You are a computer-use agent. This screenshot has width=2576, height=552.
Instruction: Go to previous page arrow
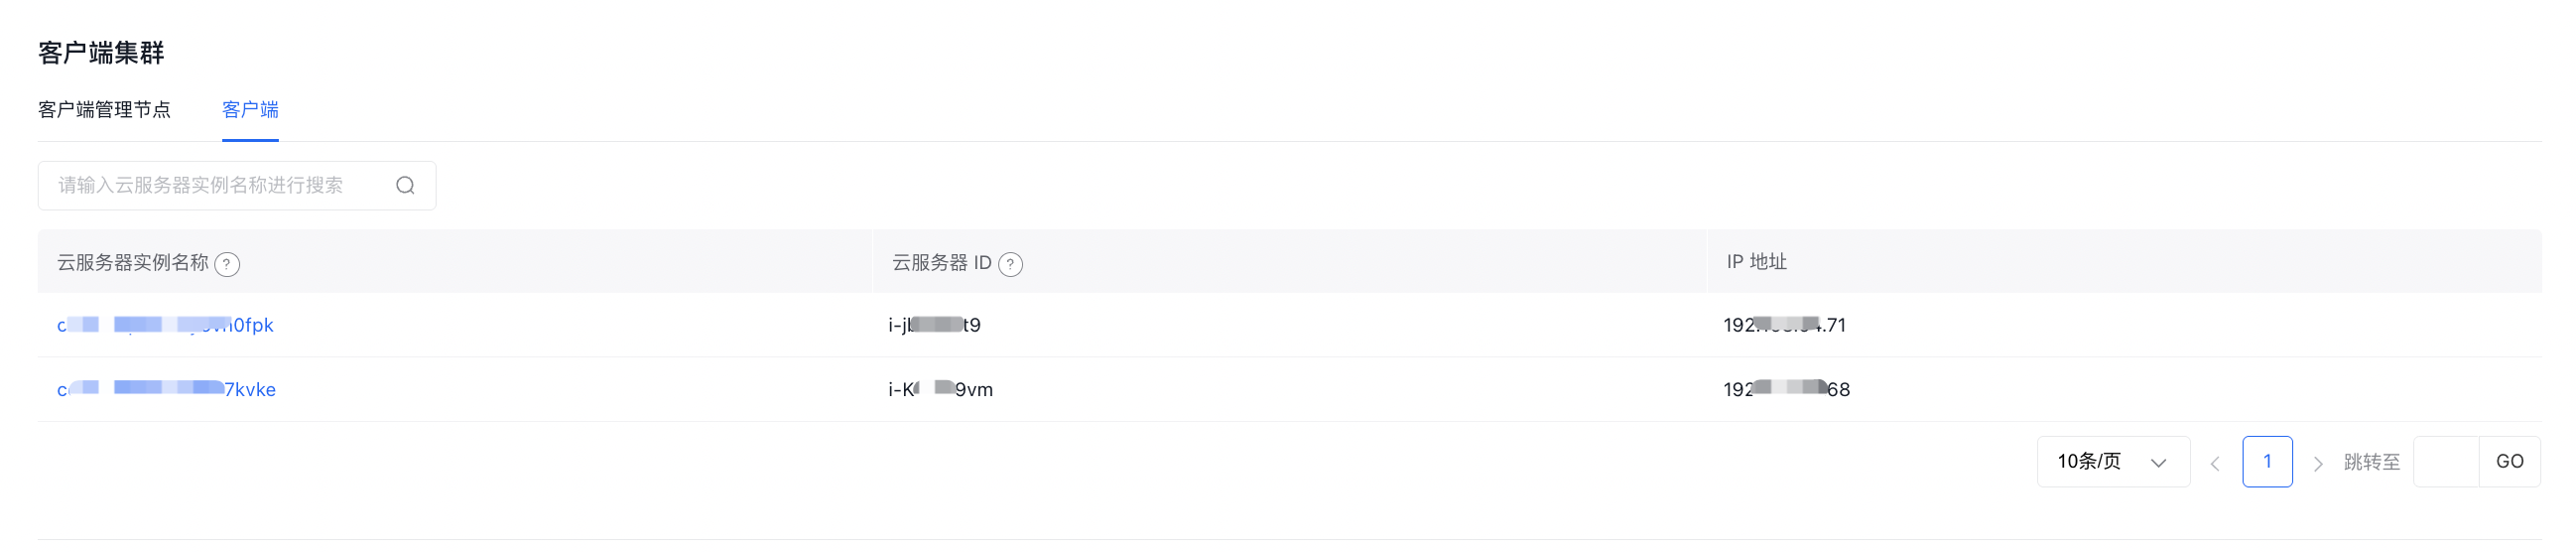[2215, 463]
